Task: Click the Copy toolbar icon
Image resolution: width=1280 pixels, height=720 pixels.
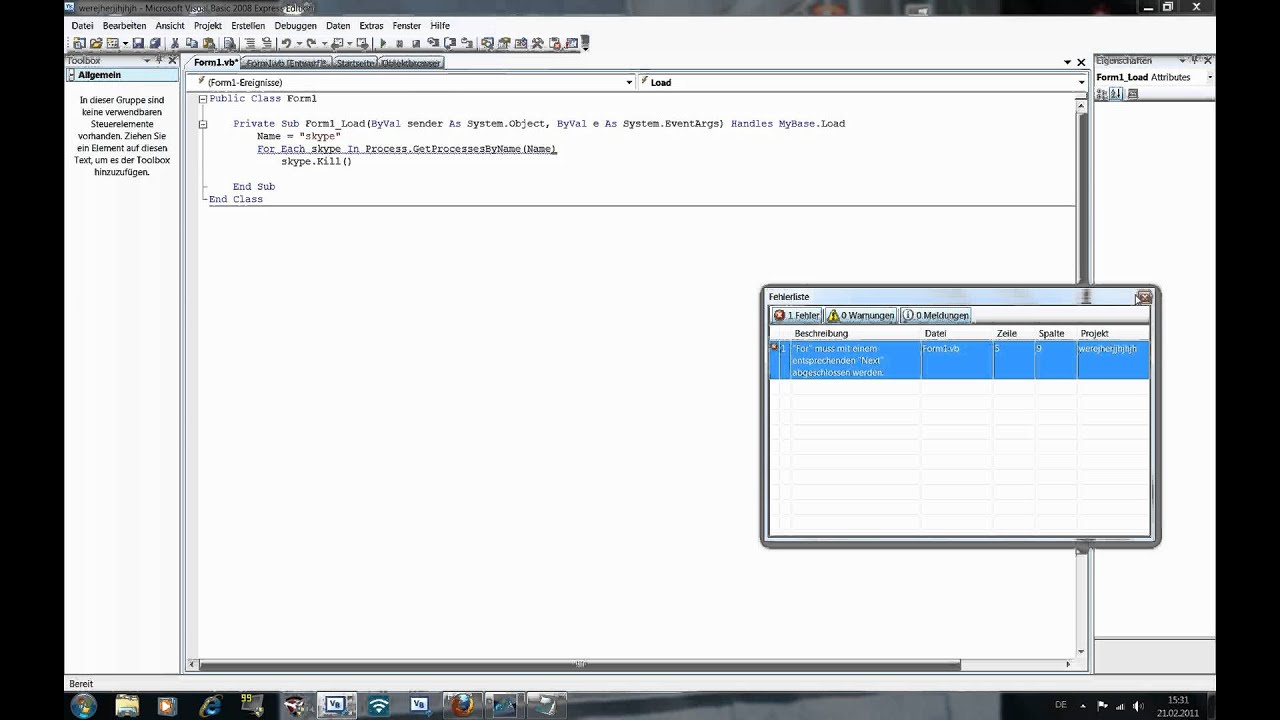Action: point(191,43)
